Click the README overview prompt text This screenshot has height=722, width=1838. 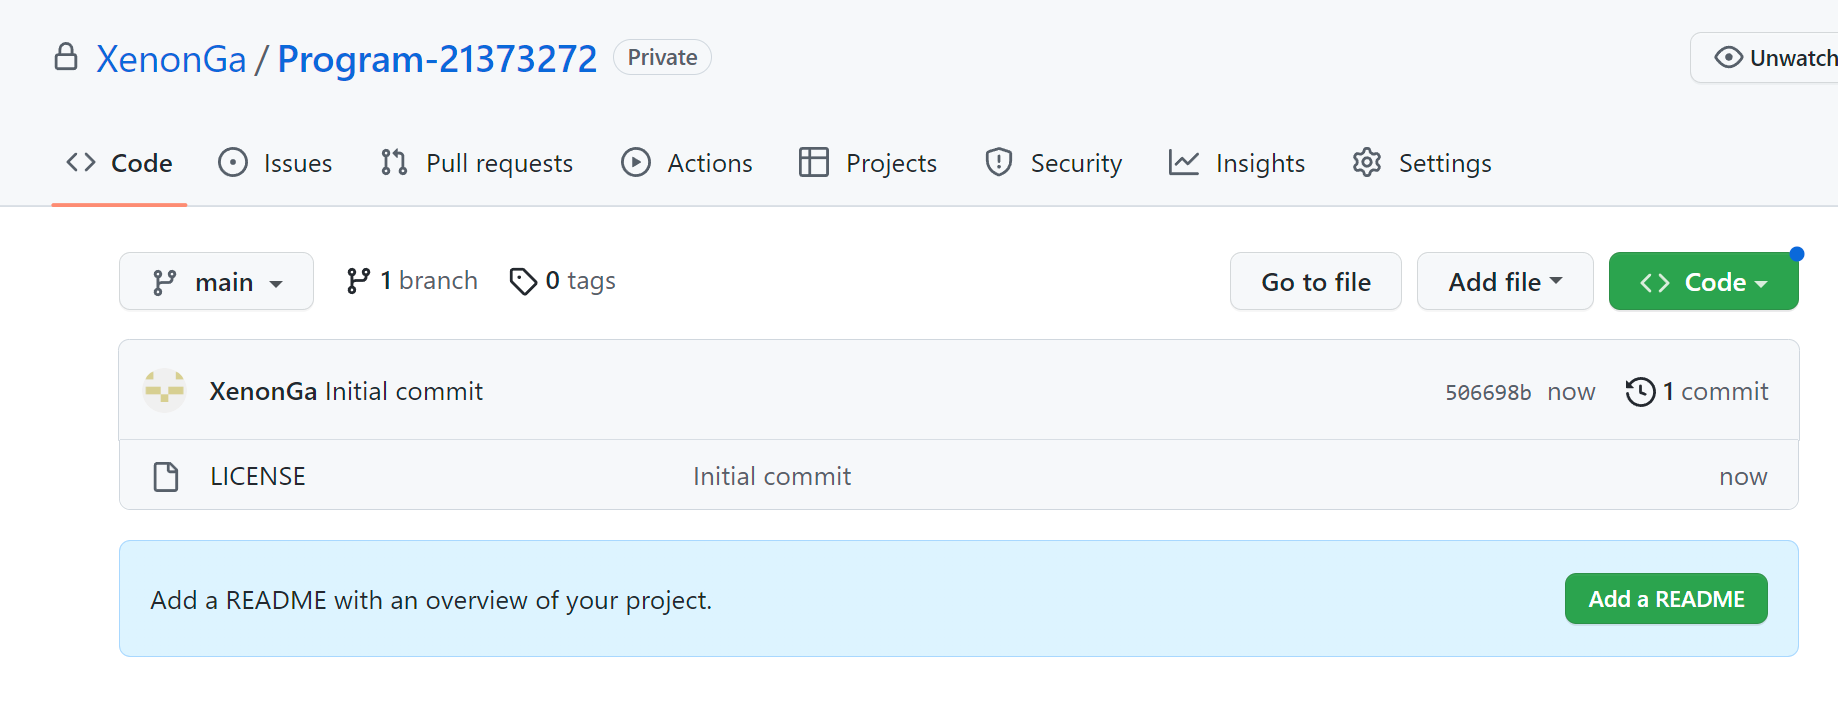431,600
